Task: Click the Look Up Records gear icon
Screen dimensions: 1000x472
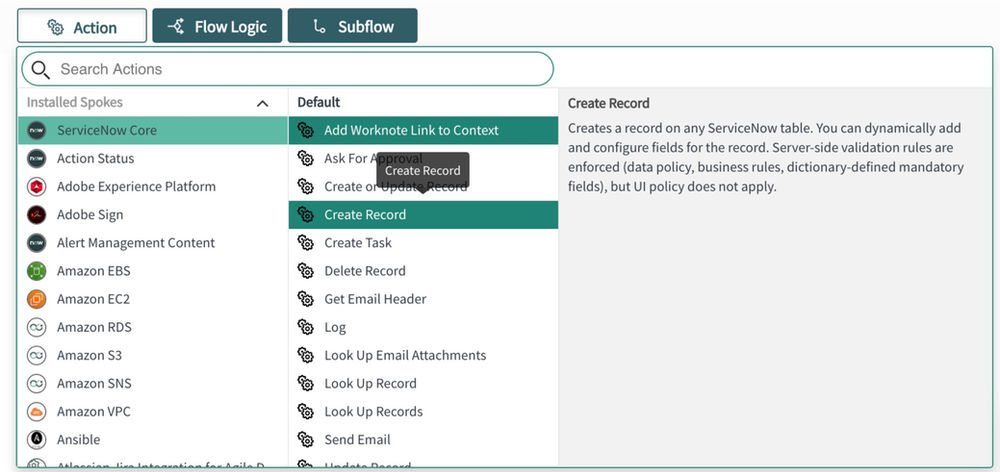Action: [305, 411]
